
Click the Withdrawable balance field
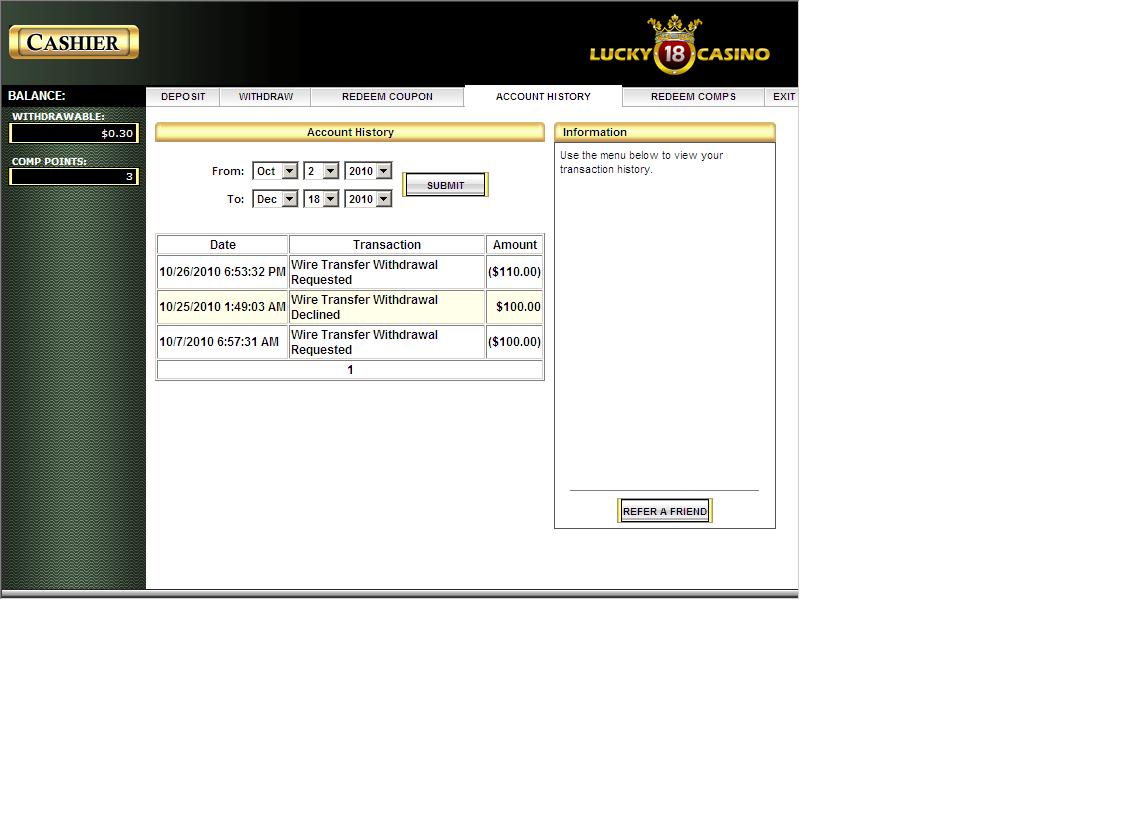tap(74, 134)
